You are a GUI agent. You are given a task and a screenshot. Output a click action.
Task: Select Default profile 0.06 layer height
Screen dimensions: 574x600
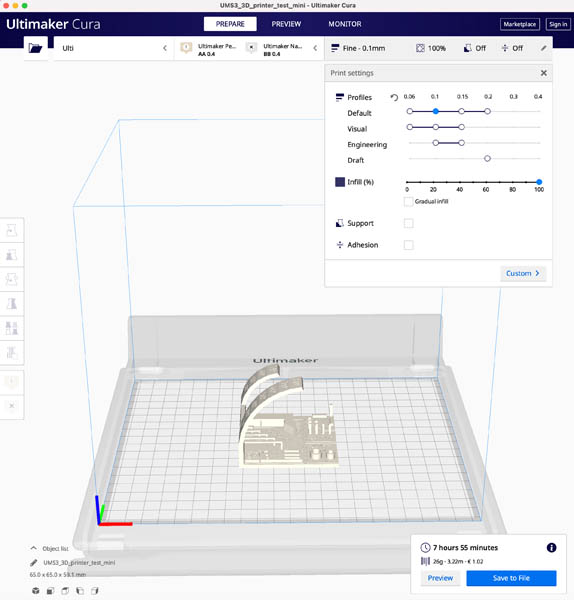pyautogui.click(x=410, y=111)
